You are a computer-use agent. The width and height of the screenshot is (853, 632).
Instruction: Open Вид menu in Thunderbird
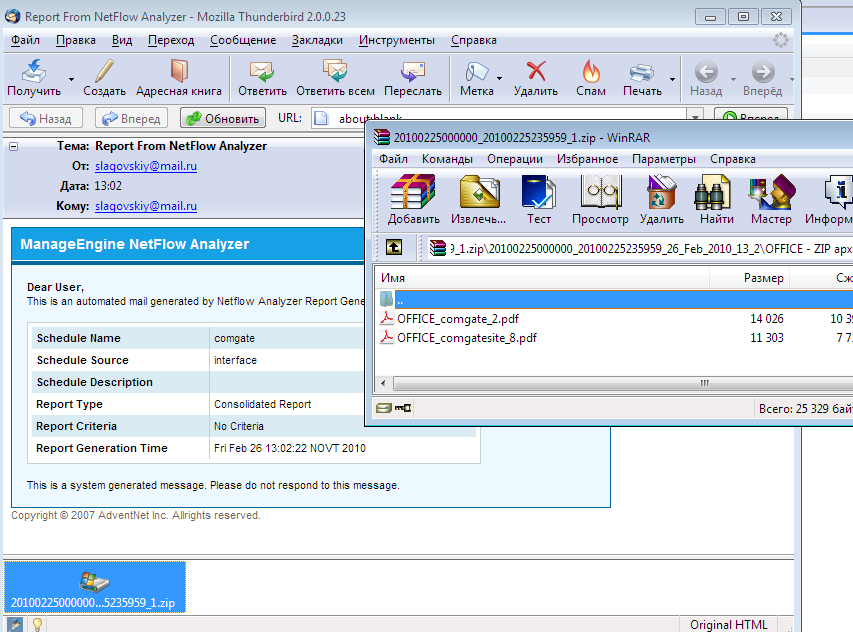click(122, 40)
